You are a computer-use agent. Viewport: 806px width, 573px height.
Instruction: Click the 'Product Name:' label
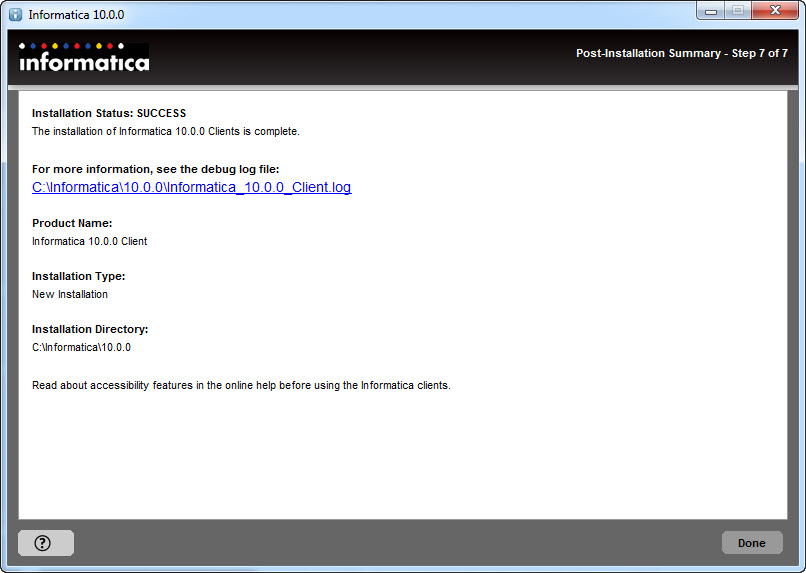tap(72, 223)
